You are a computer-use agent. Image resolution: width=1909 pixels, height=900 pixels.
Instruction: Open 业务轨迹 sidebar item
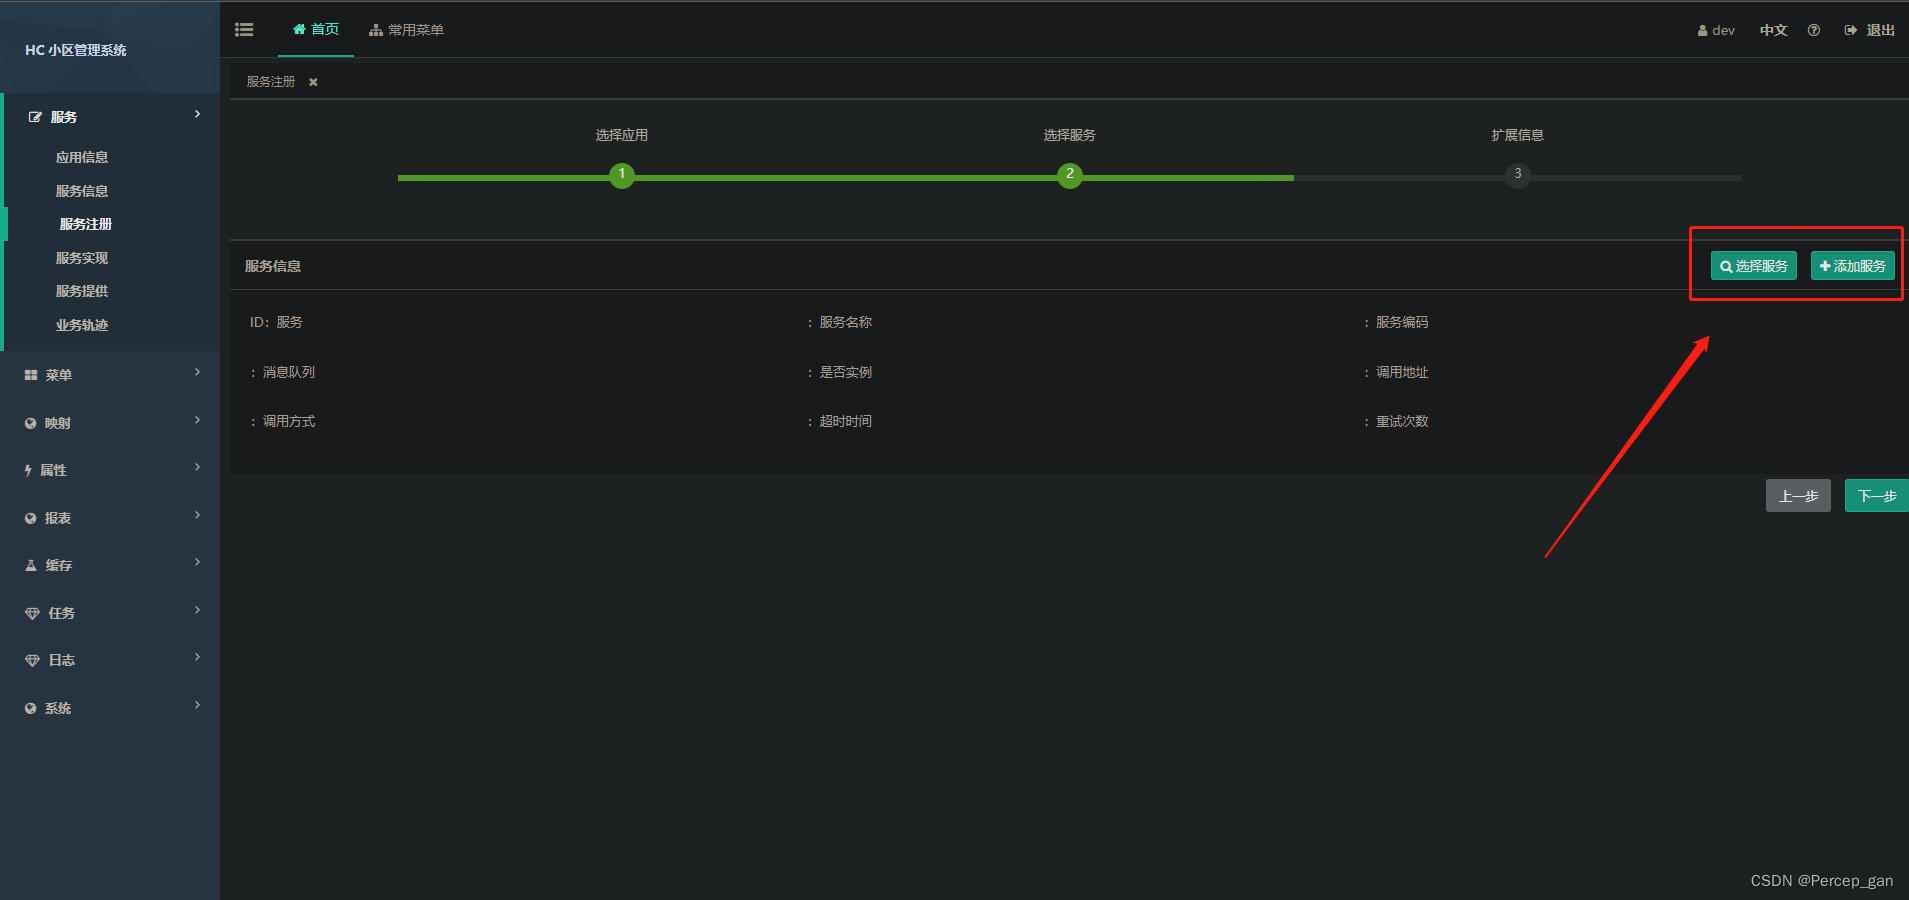82,325
